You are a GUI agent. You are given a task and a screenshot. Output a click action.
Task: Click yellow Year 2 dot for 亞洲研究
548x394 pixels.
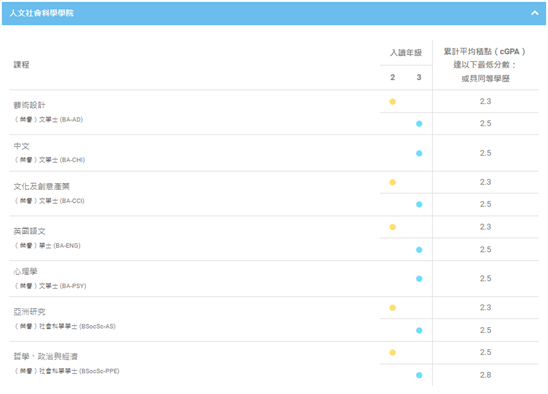[392, 308]
